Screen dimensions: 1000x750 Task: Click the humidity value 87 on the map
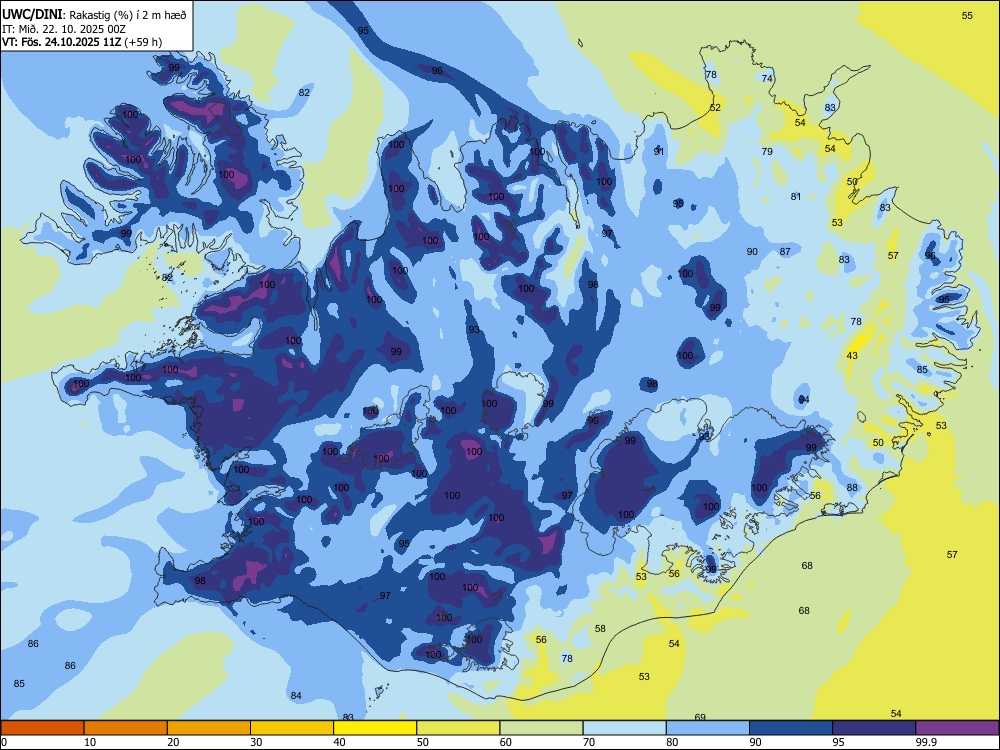click(x=785, y=252)
